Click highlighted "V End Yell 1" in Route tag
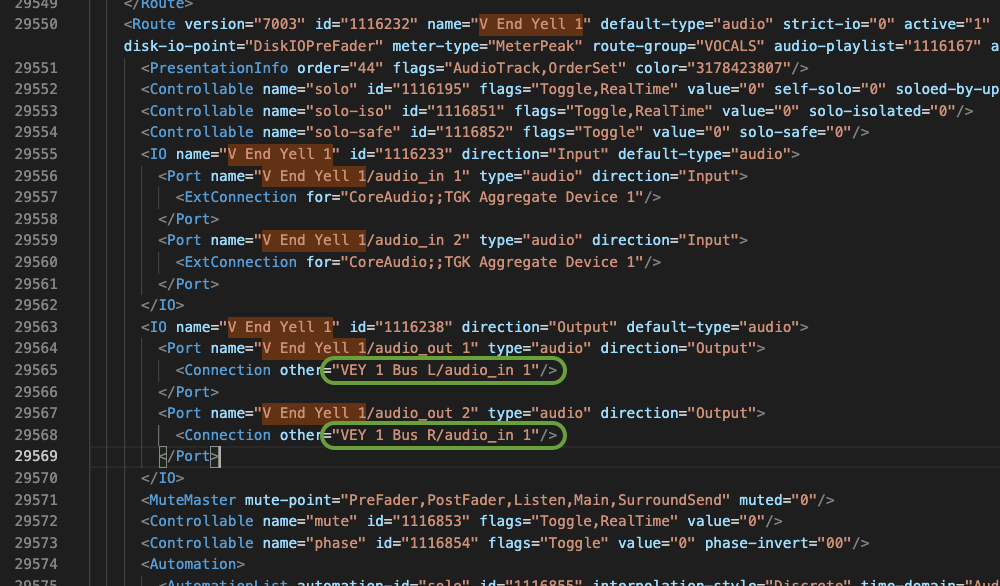Screen dimensions: 1000x586 point(529,24)
